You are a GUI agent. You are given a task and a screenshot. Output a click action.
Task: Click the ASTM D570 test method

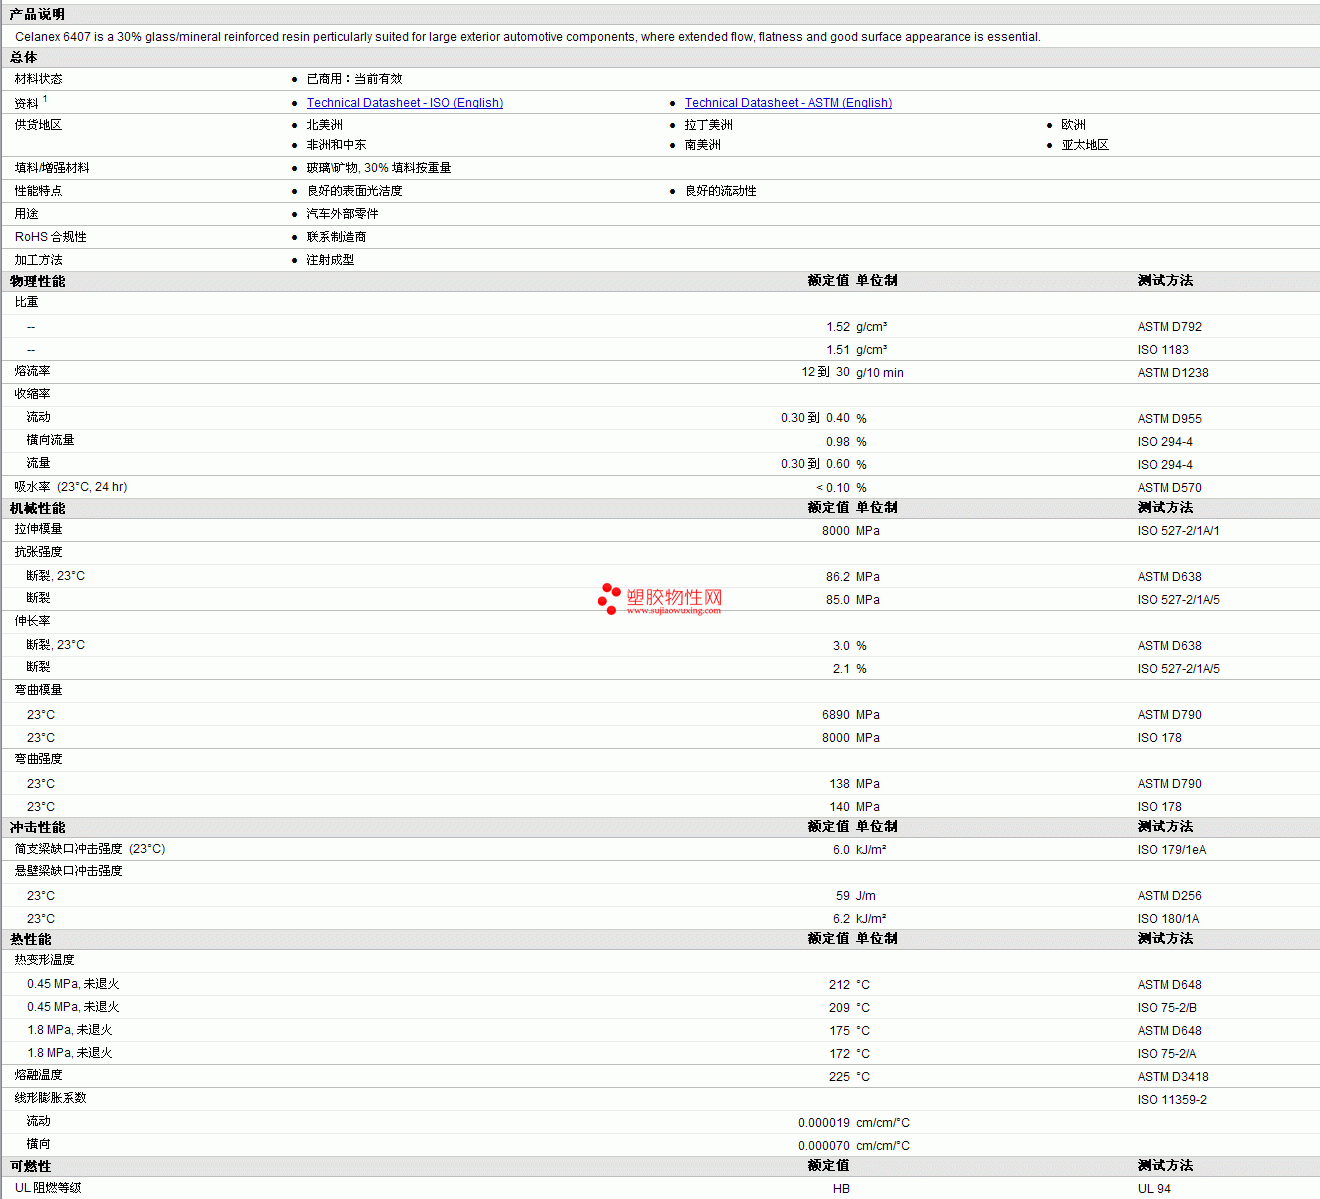click(x=1170, y=488)
